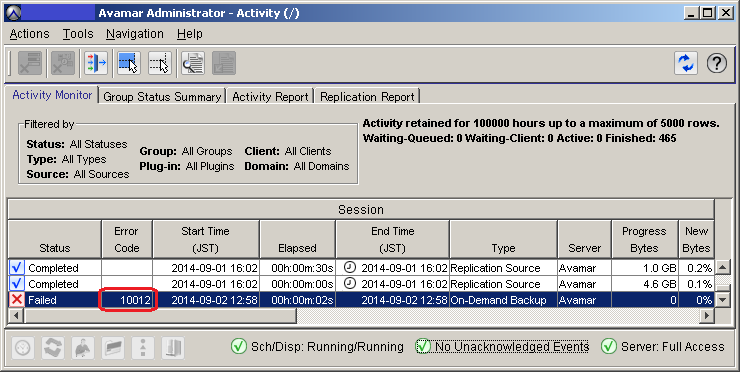The height and width of the screenshot is (372, 740).
Task: Click the person launcher icon in bottom bar
Action: point(83,348)
